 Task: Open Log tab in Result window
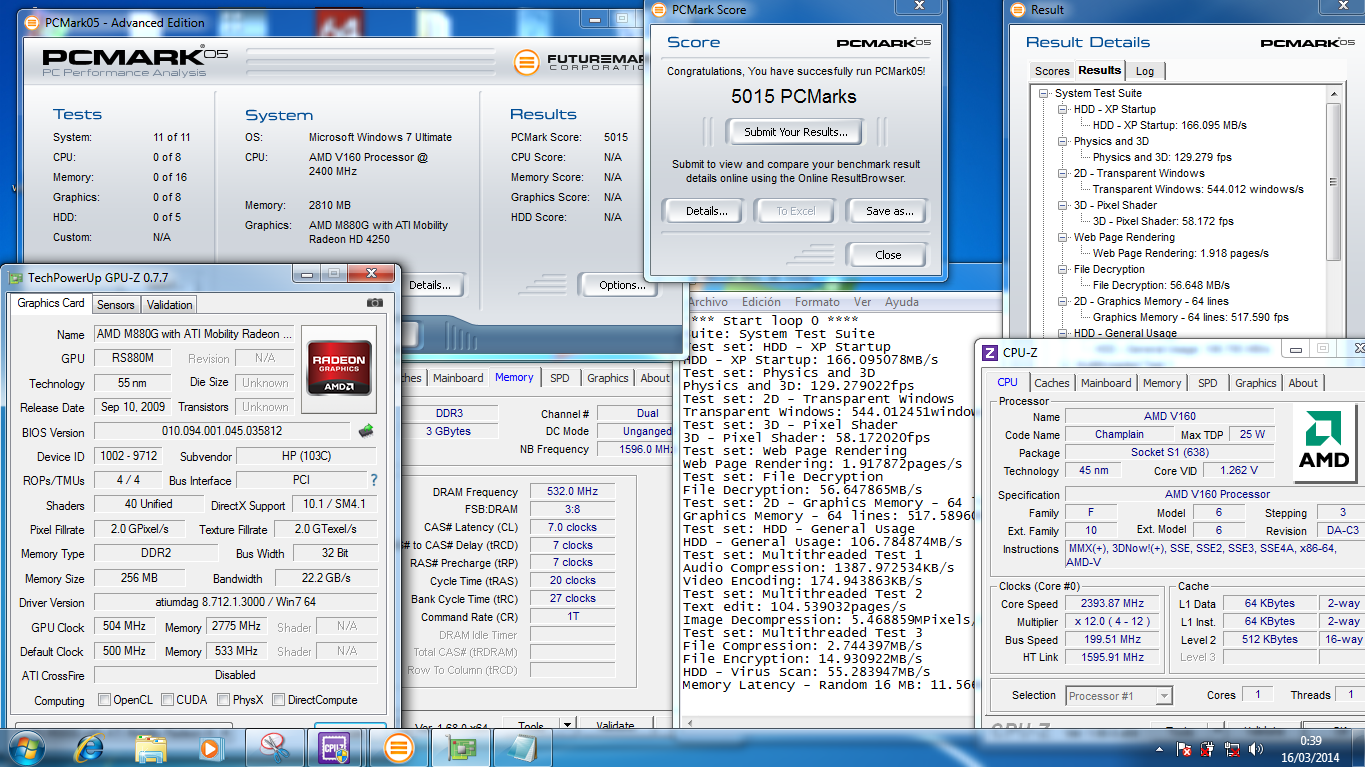[x=1145, y=71]
